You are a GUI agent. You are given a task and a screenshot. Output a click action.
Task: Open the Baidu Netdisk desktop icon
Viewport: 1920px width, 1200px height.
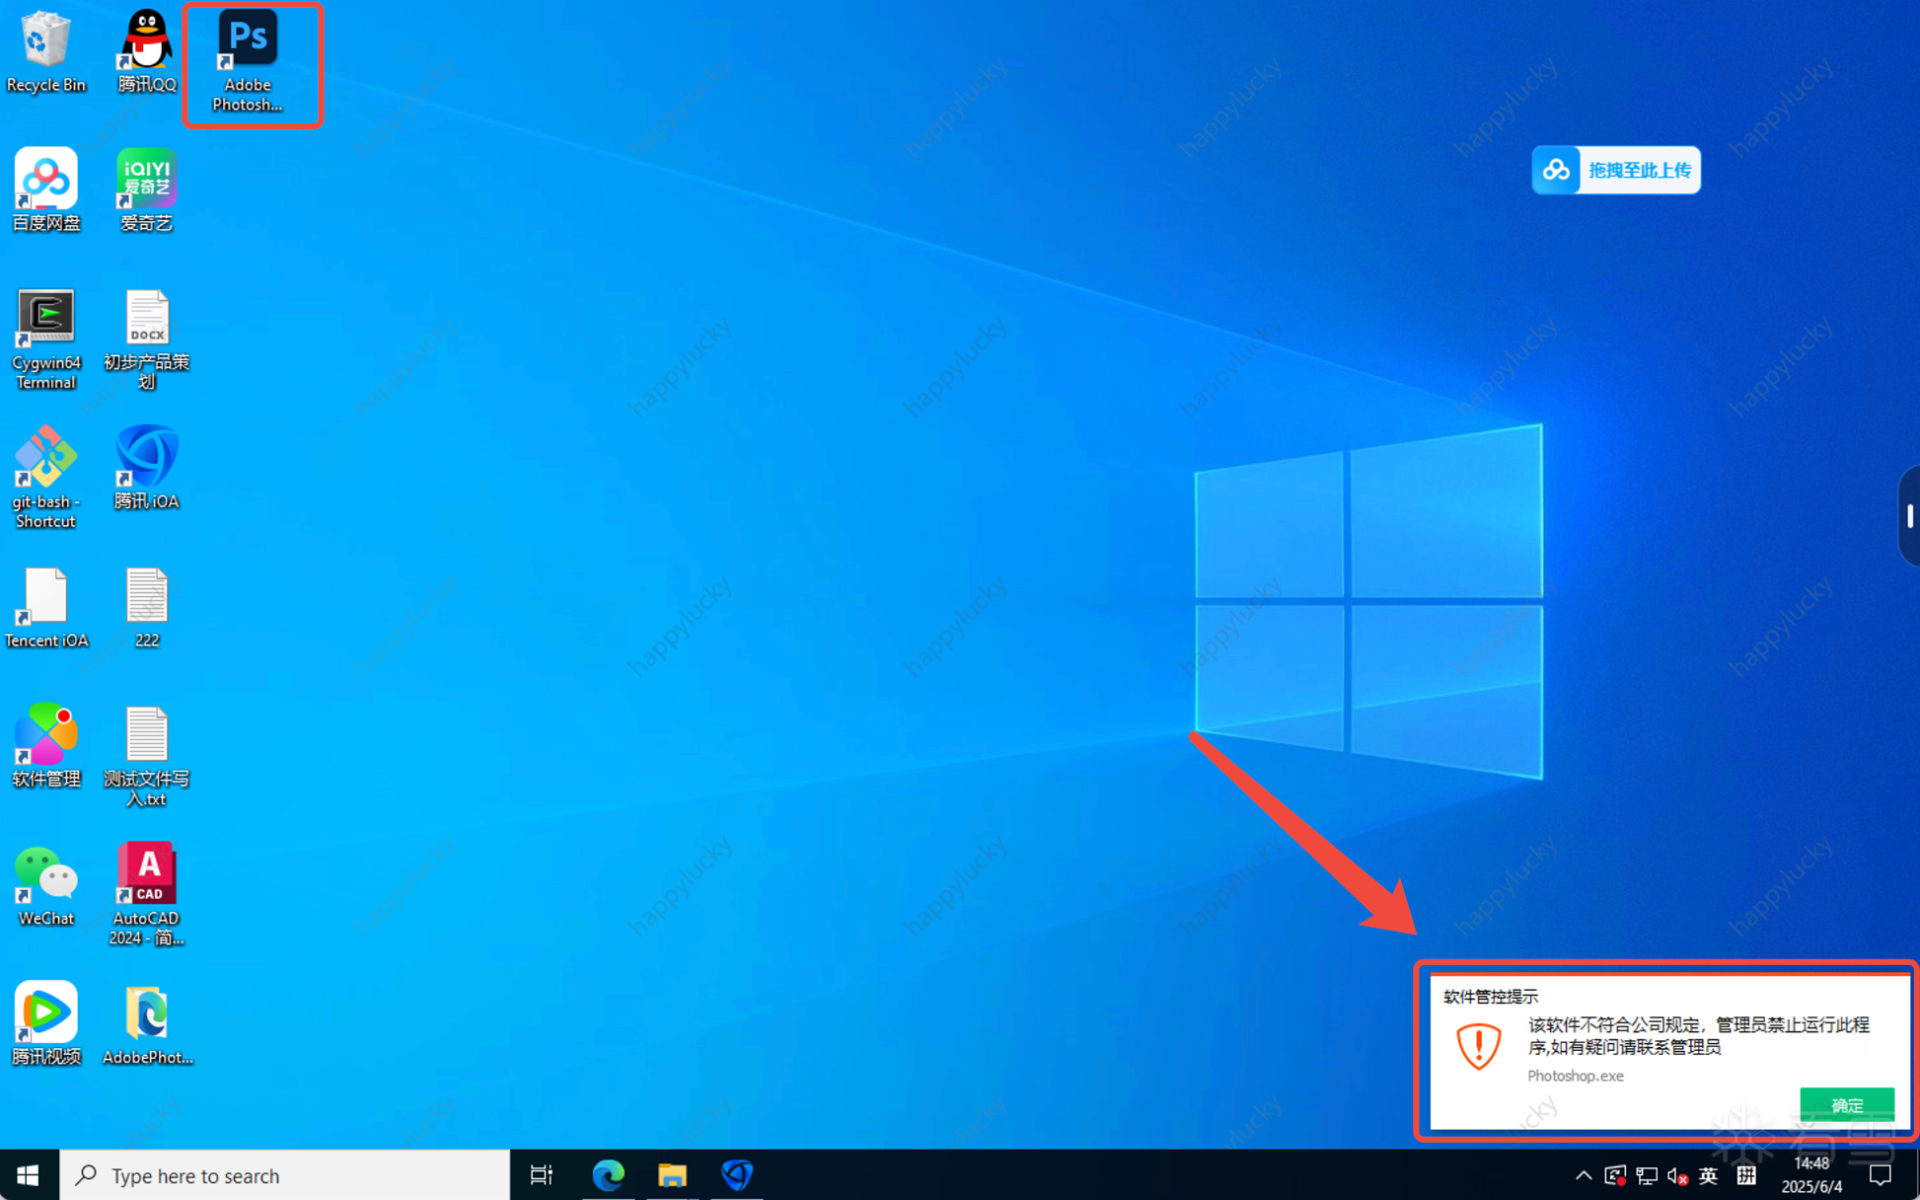click(x=45, y=180)
